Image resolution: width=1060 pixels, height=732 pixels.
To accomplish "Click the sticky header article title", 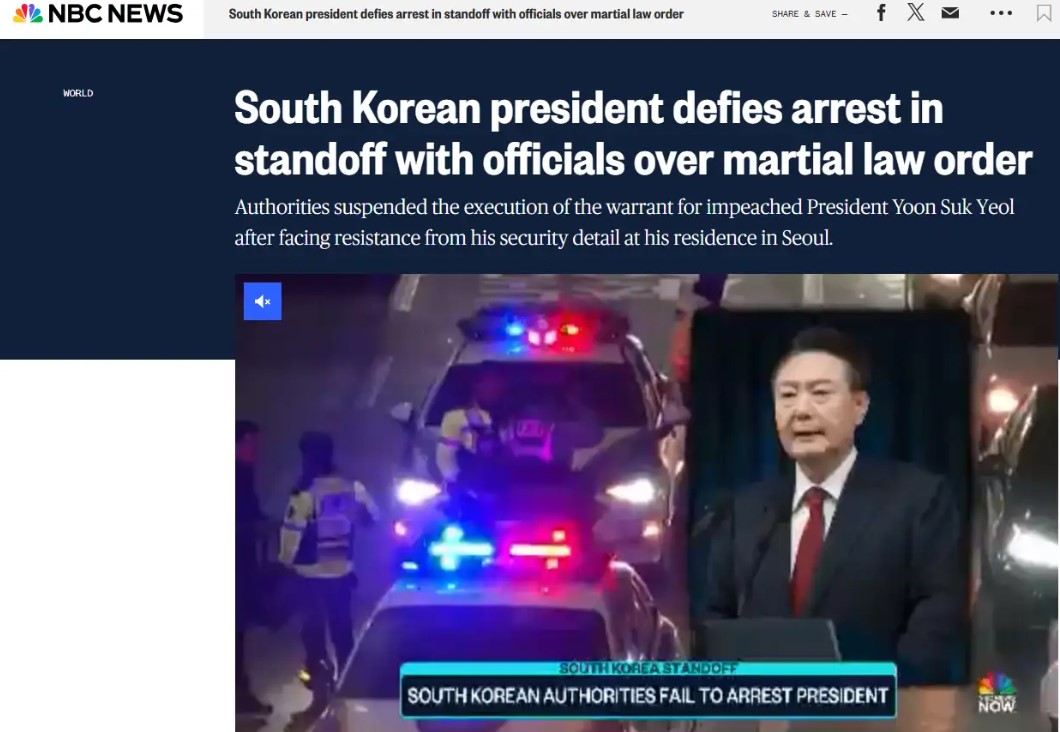I will (x=456, y=14).
